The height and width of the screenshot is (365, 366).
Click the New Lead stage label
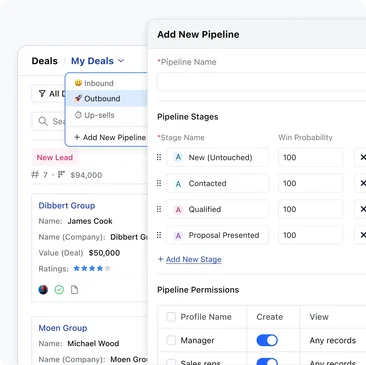(x=55, y=157)
